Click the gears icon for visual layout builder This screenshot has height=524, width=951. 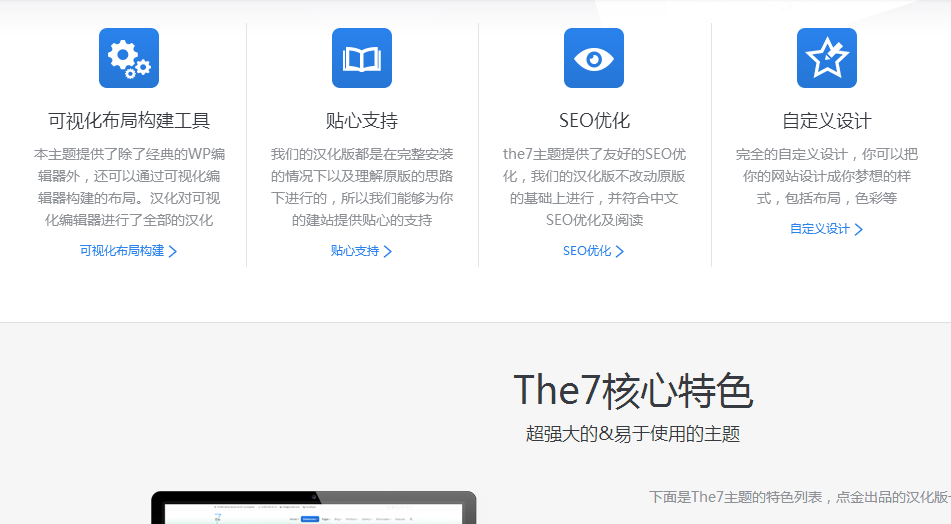click(129, 58)
